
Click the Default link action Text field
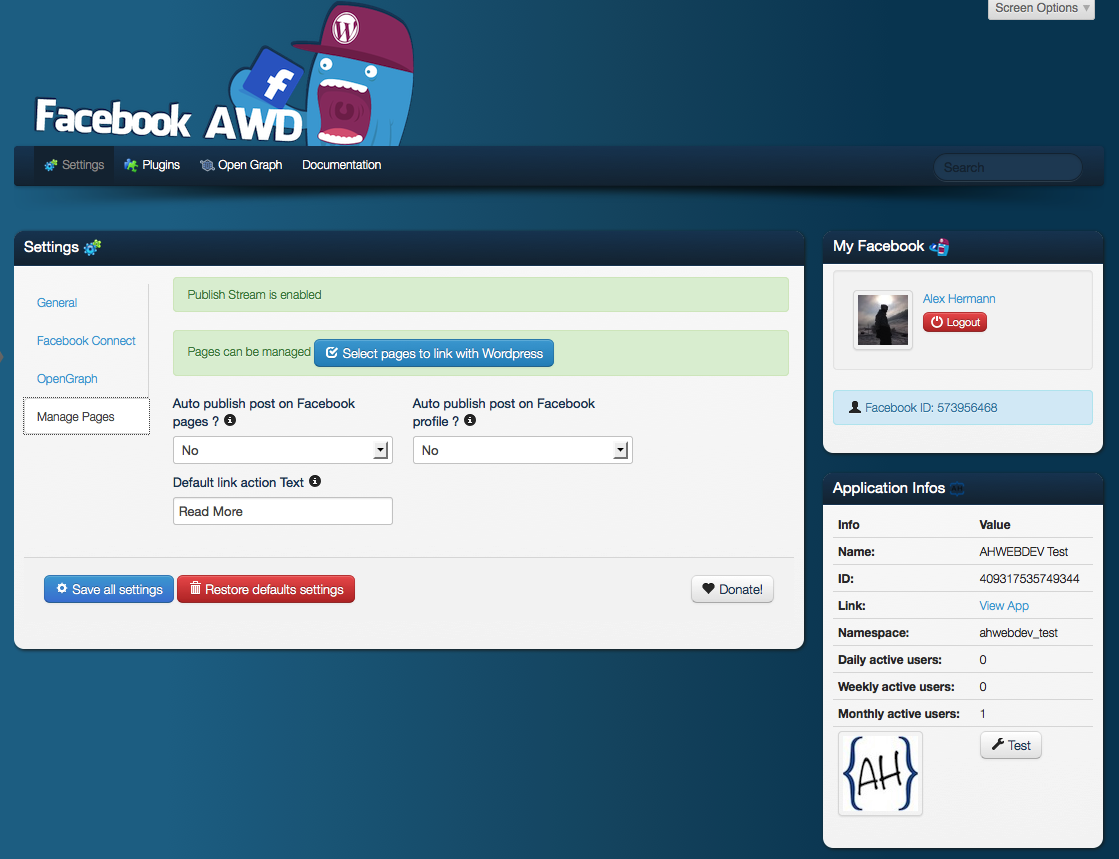(282, 511)
